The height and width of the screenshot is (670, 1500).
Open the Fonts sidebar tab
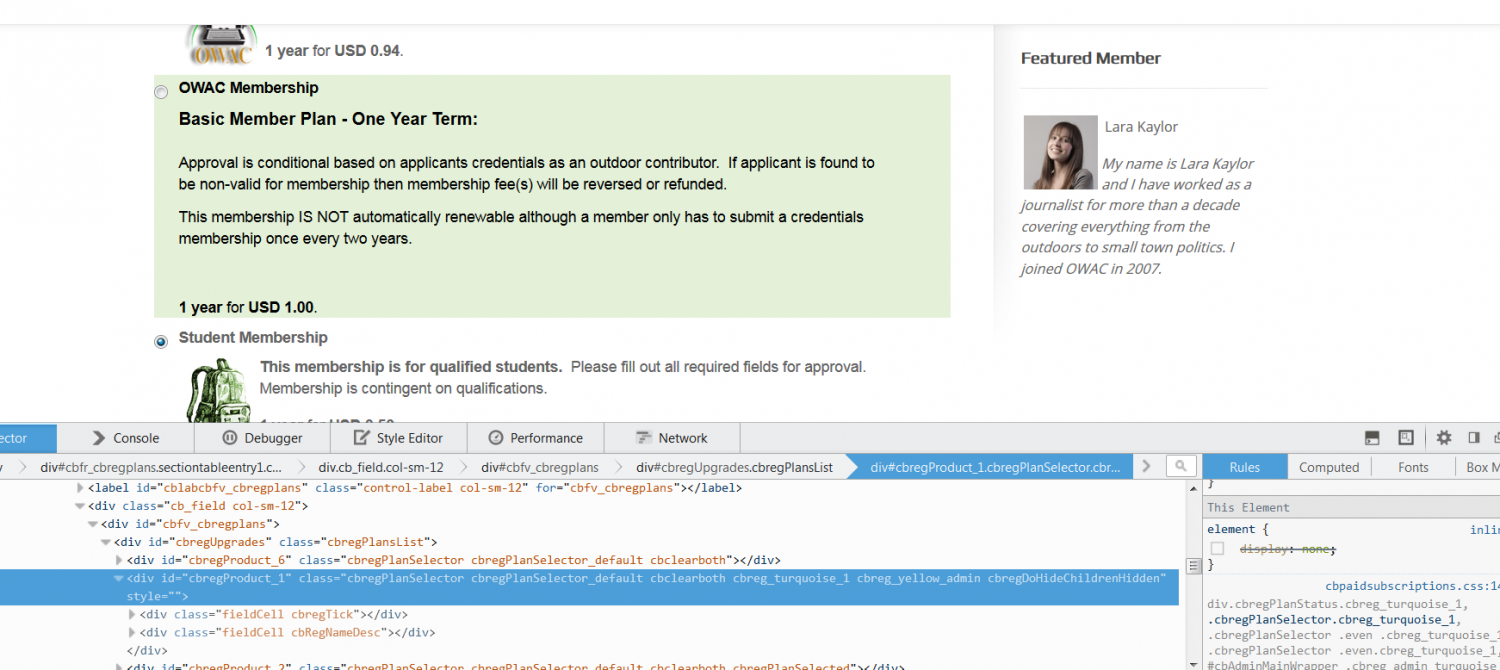[1413, 467]
